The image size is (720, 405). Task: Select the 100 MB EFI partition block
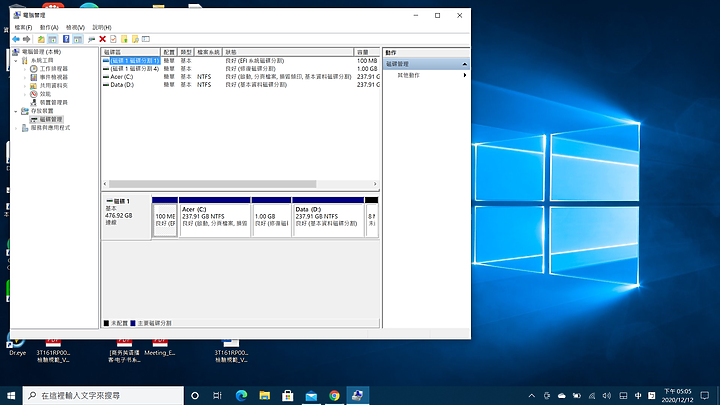165,217
